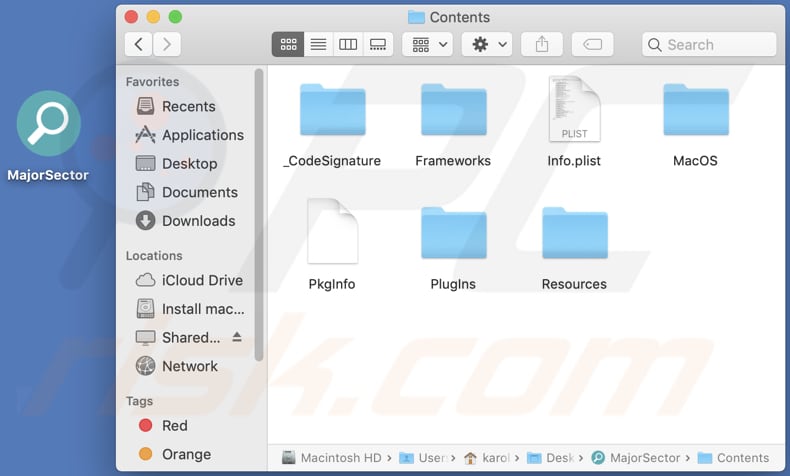Viewport: 790px width, 476px height.
Task: Open Recents in sidebar
Action: tap(176, 106)
